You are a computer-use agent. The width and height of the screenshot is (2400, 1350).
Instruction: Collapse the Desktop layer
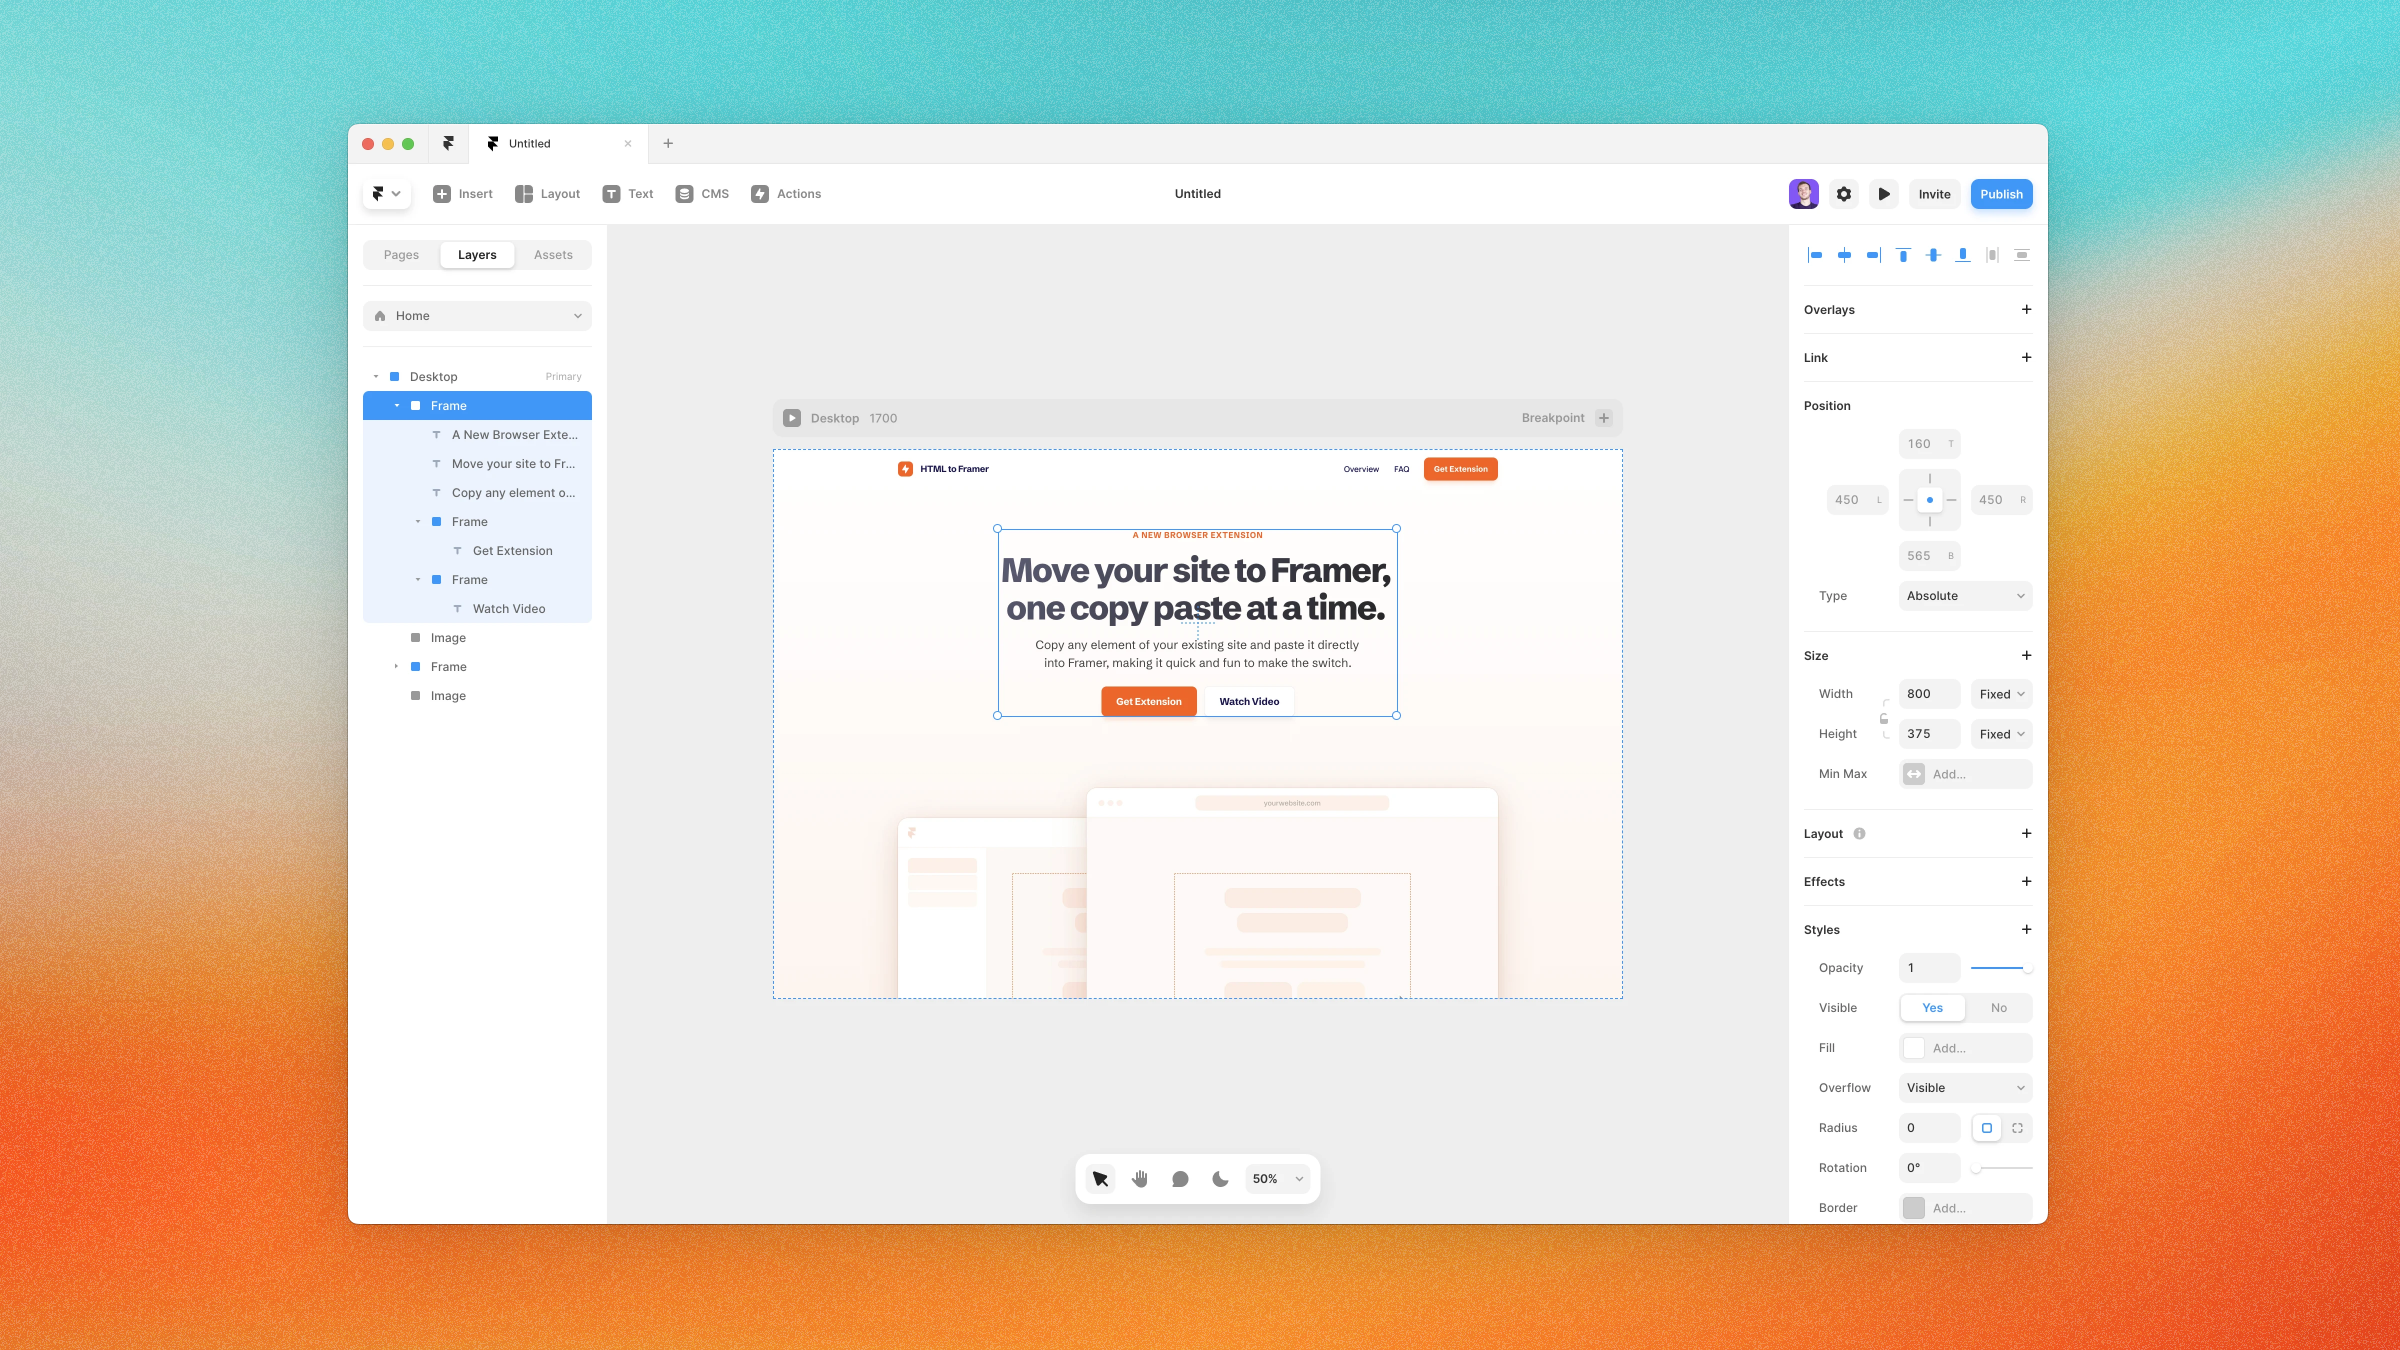coord(376,377)
